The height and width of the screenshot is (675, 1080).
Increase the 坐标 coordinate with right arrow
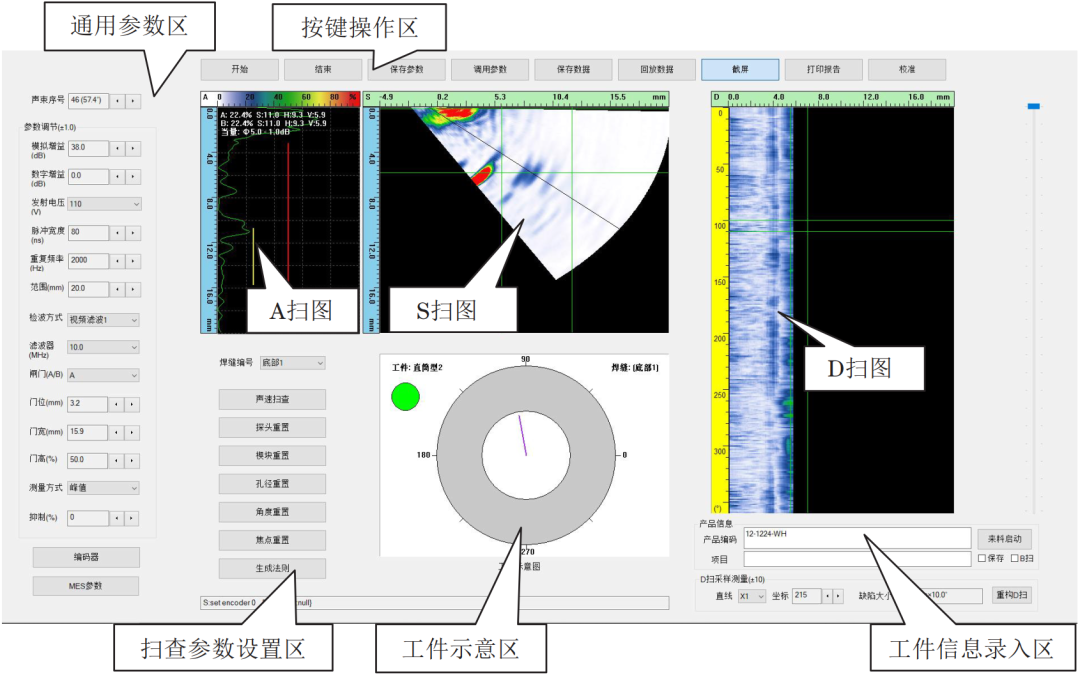[x=838, y=596]
